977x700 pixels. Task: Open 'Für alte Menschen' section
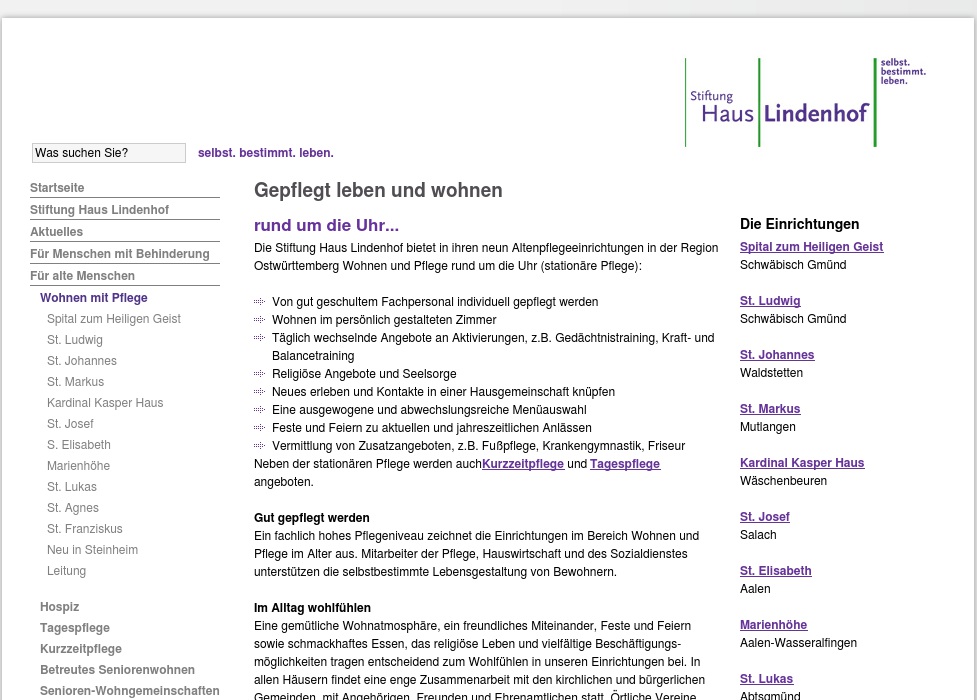click(83, 275)
